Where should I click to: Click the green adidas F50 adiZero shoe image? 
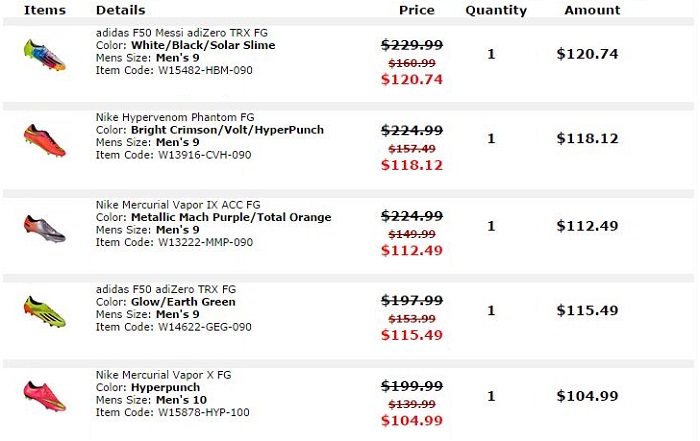coord(44,310)
